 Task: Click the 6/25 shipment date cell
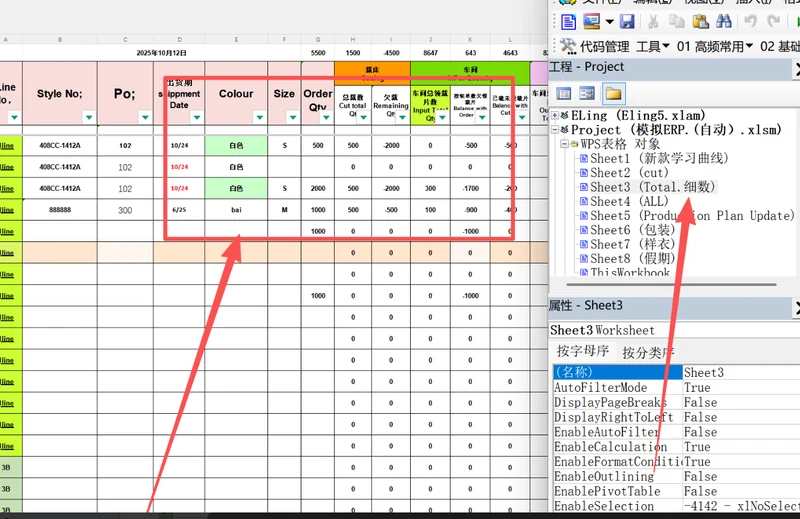coord(179,210)
